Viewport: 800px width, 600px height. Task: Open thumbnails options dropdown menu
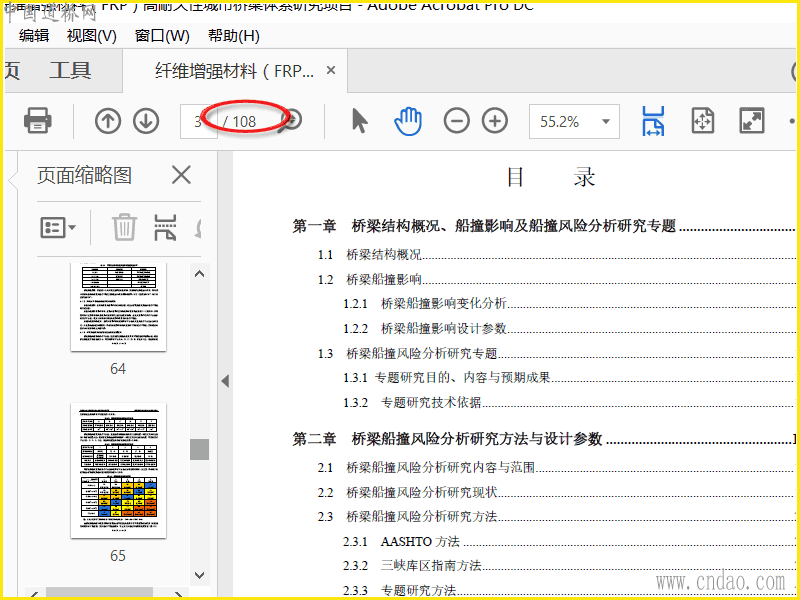(x=58, y=228)
